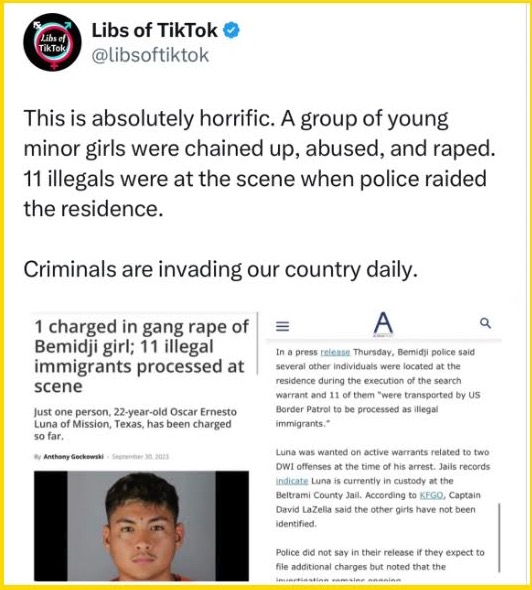Click the vertical scrollbar beside article text
This screenshot has height=590, width=532.
click(499, 538)
